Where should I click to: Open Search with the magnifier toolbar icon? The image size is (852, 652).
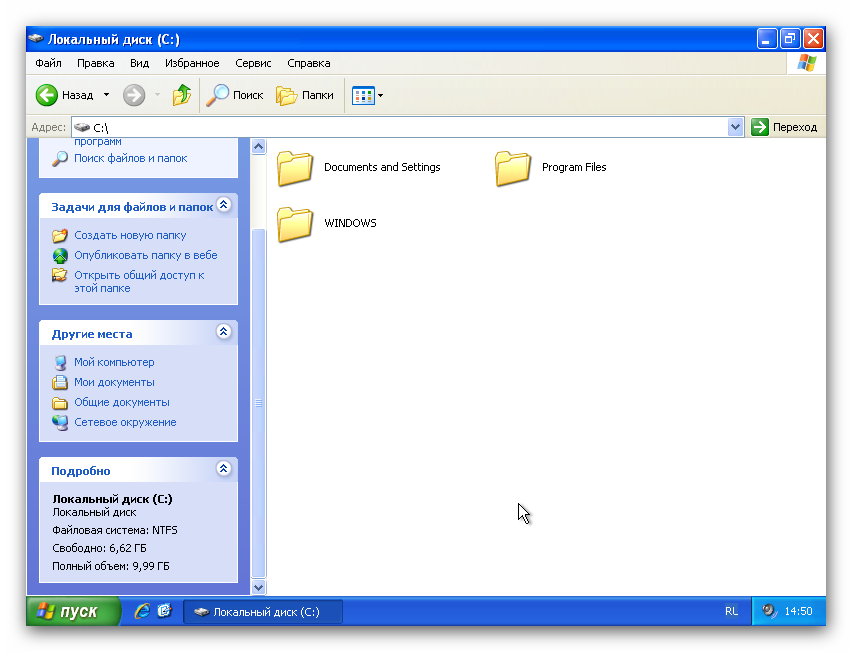pos(218,95)
